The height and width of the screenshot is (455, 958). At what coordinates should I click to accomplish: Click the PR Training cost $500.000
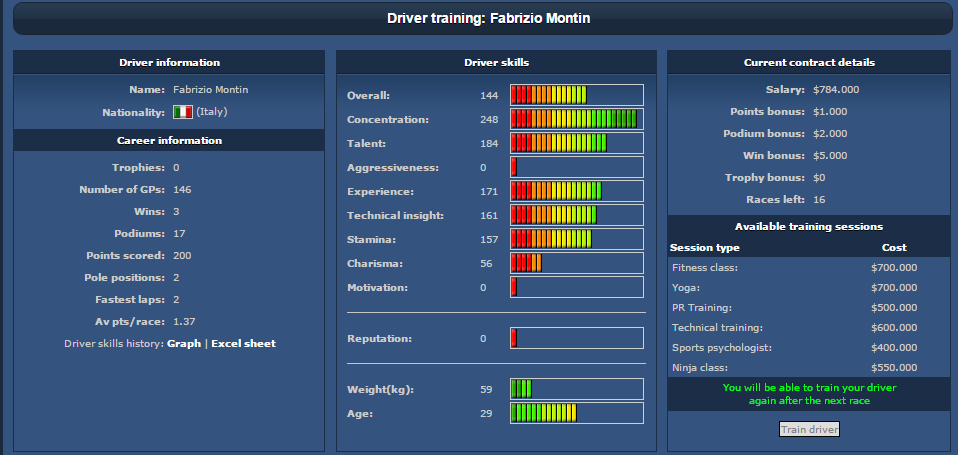pos(894,308)
